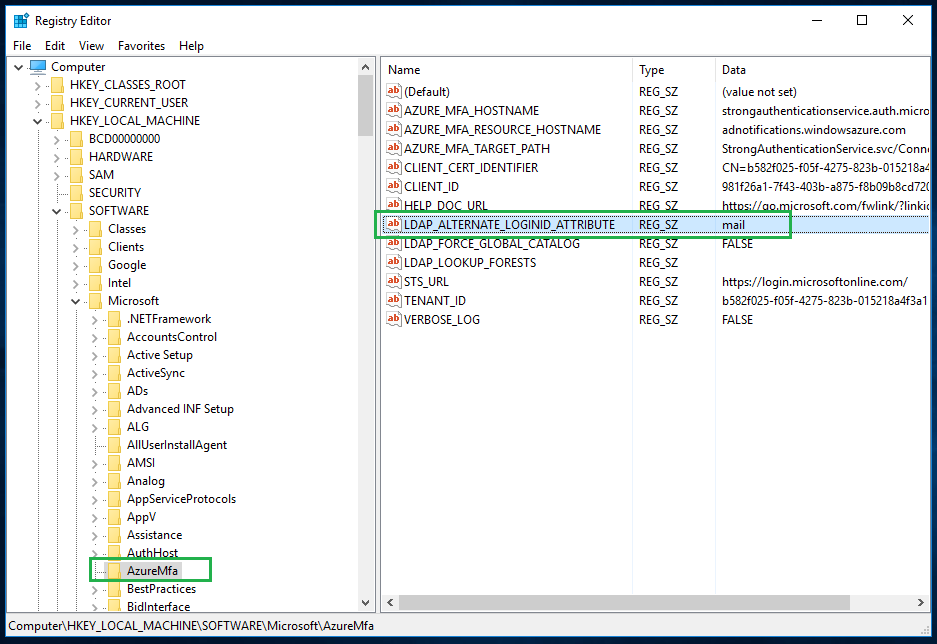Viewport: 937px width, 644px height.
Task: Select the LDAP_FORCE_GLOBAL_CATALOG value
Action: pos(491,244)
